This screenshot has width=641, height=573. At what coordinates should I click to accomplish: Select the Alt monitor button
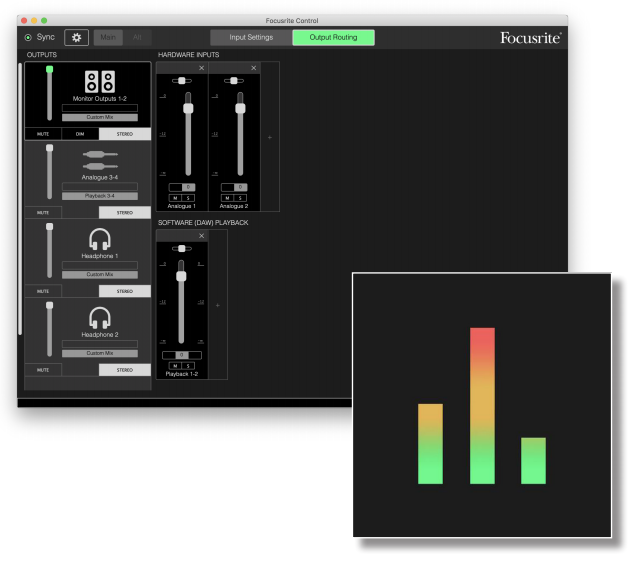(x=137, y=38)
